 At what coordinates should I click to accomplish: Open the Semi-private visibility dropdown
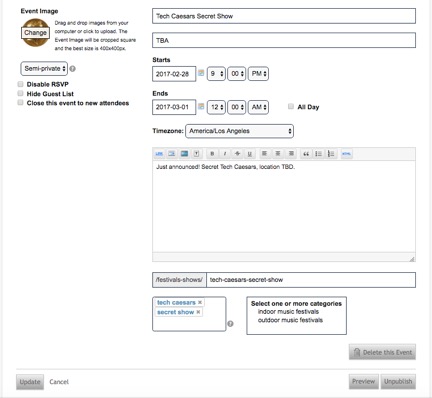click(x=44, y=69)
